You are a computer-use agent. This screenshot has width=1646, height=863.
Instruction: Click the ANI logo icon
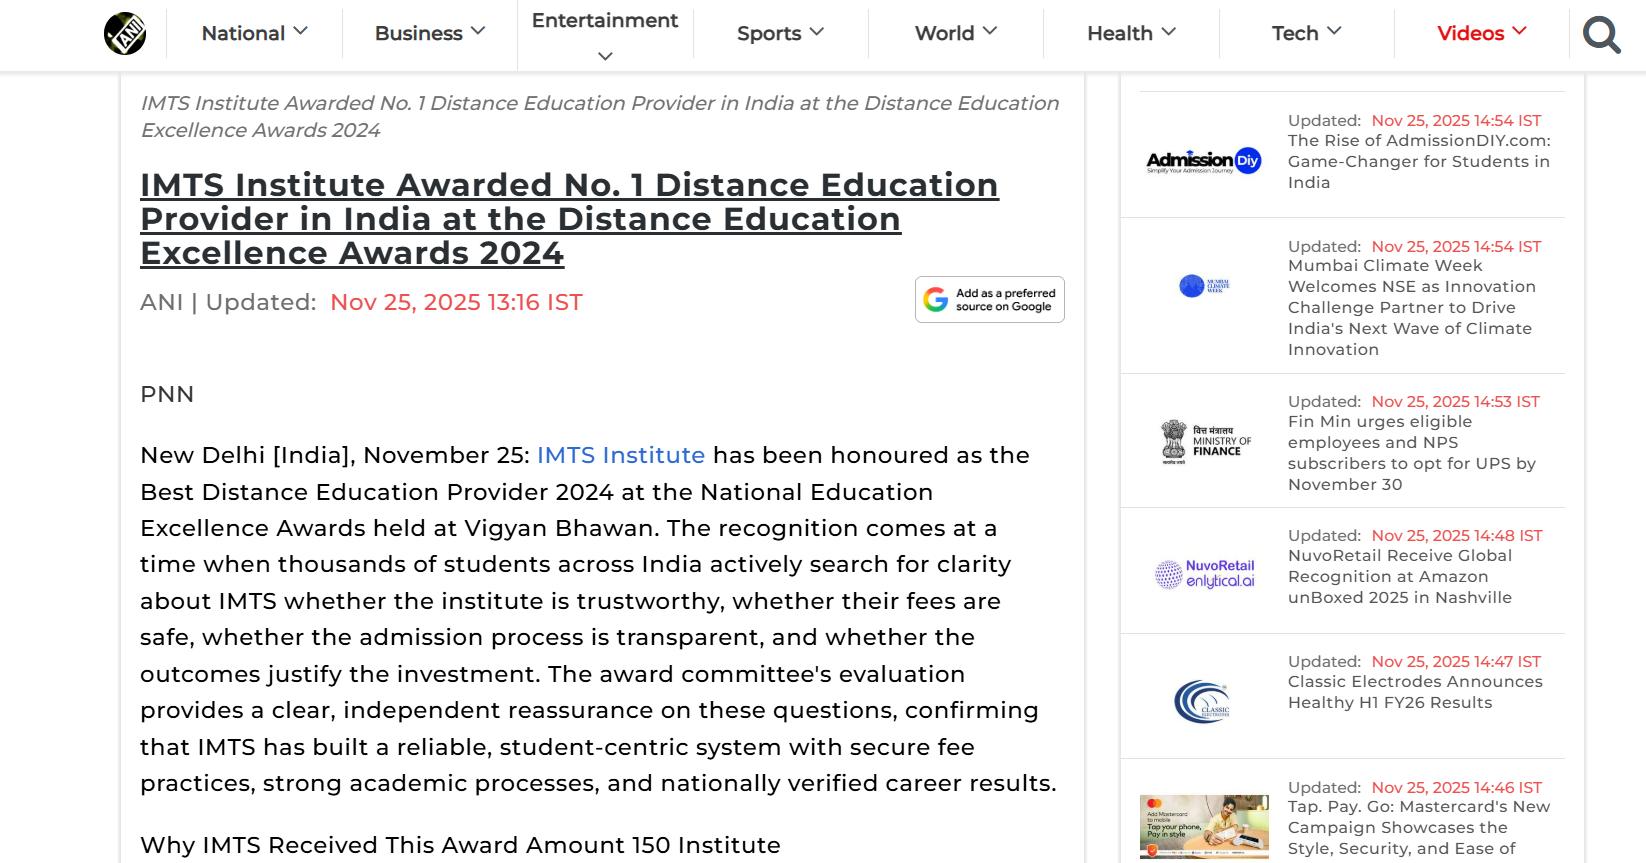click(x=125, y=33)
